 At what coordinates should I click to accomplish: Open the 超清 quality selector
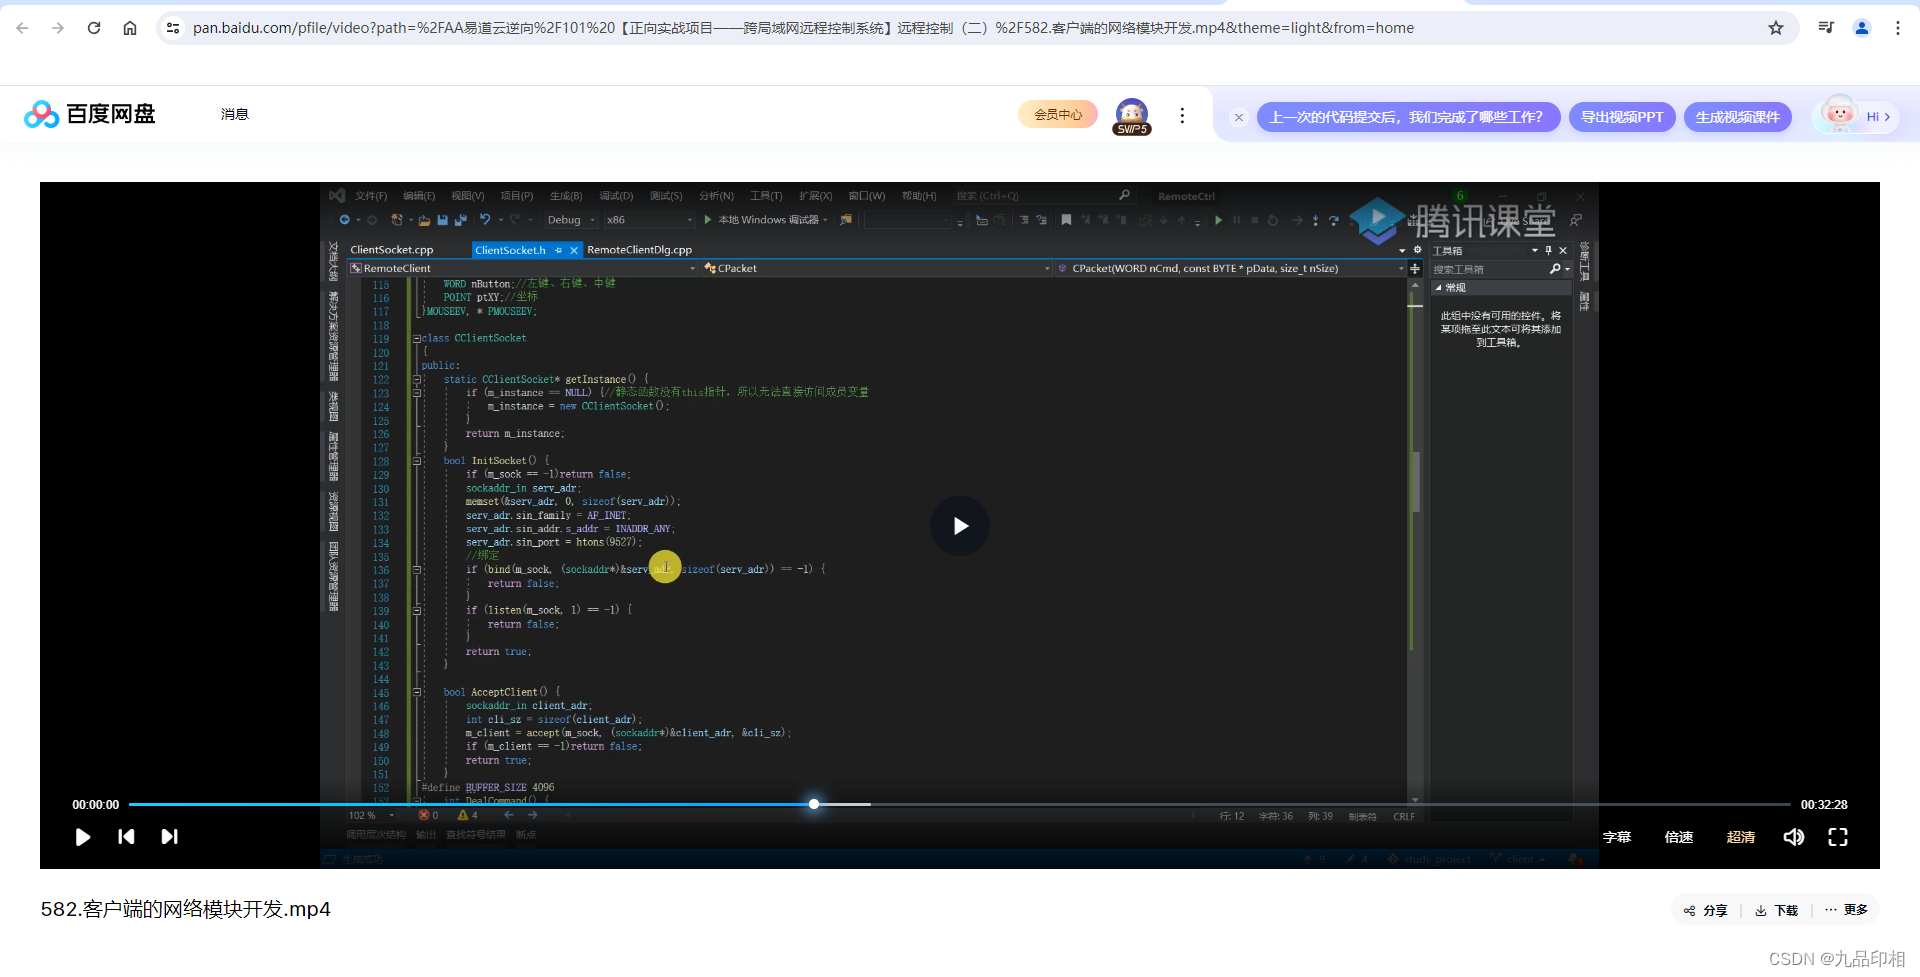point(1741,837)
